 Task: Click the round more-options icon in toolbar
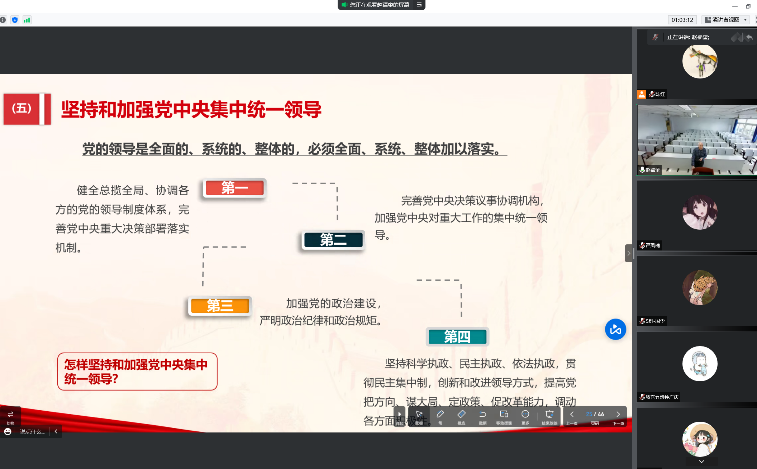[x=526, y=414]
